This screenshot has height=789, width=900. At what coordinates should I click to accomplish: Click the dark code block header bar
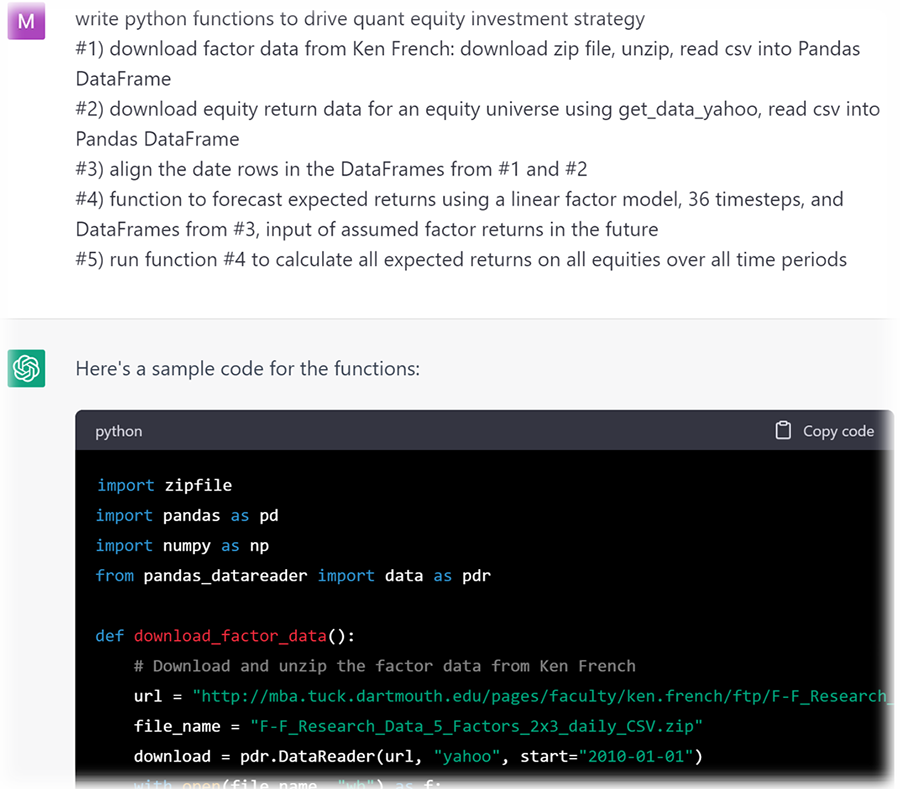[450, 430]
